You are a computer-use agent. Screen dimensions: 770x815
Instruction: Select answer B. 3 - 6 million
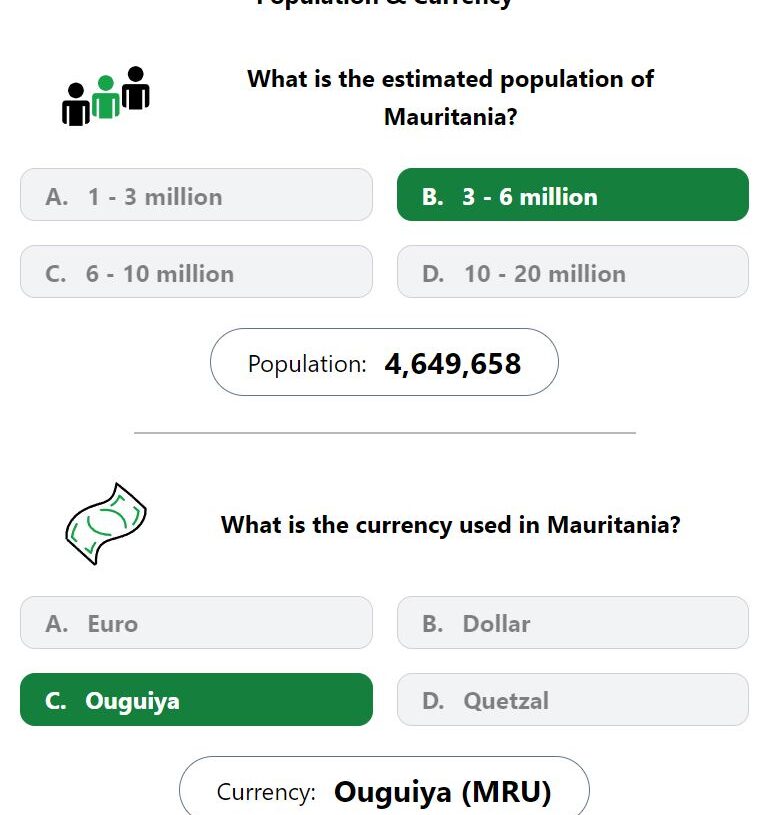[x=573, y=194]
